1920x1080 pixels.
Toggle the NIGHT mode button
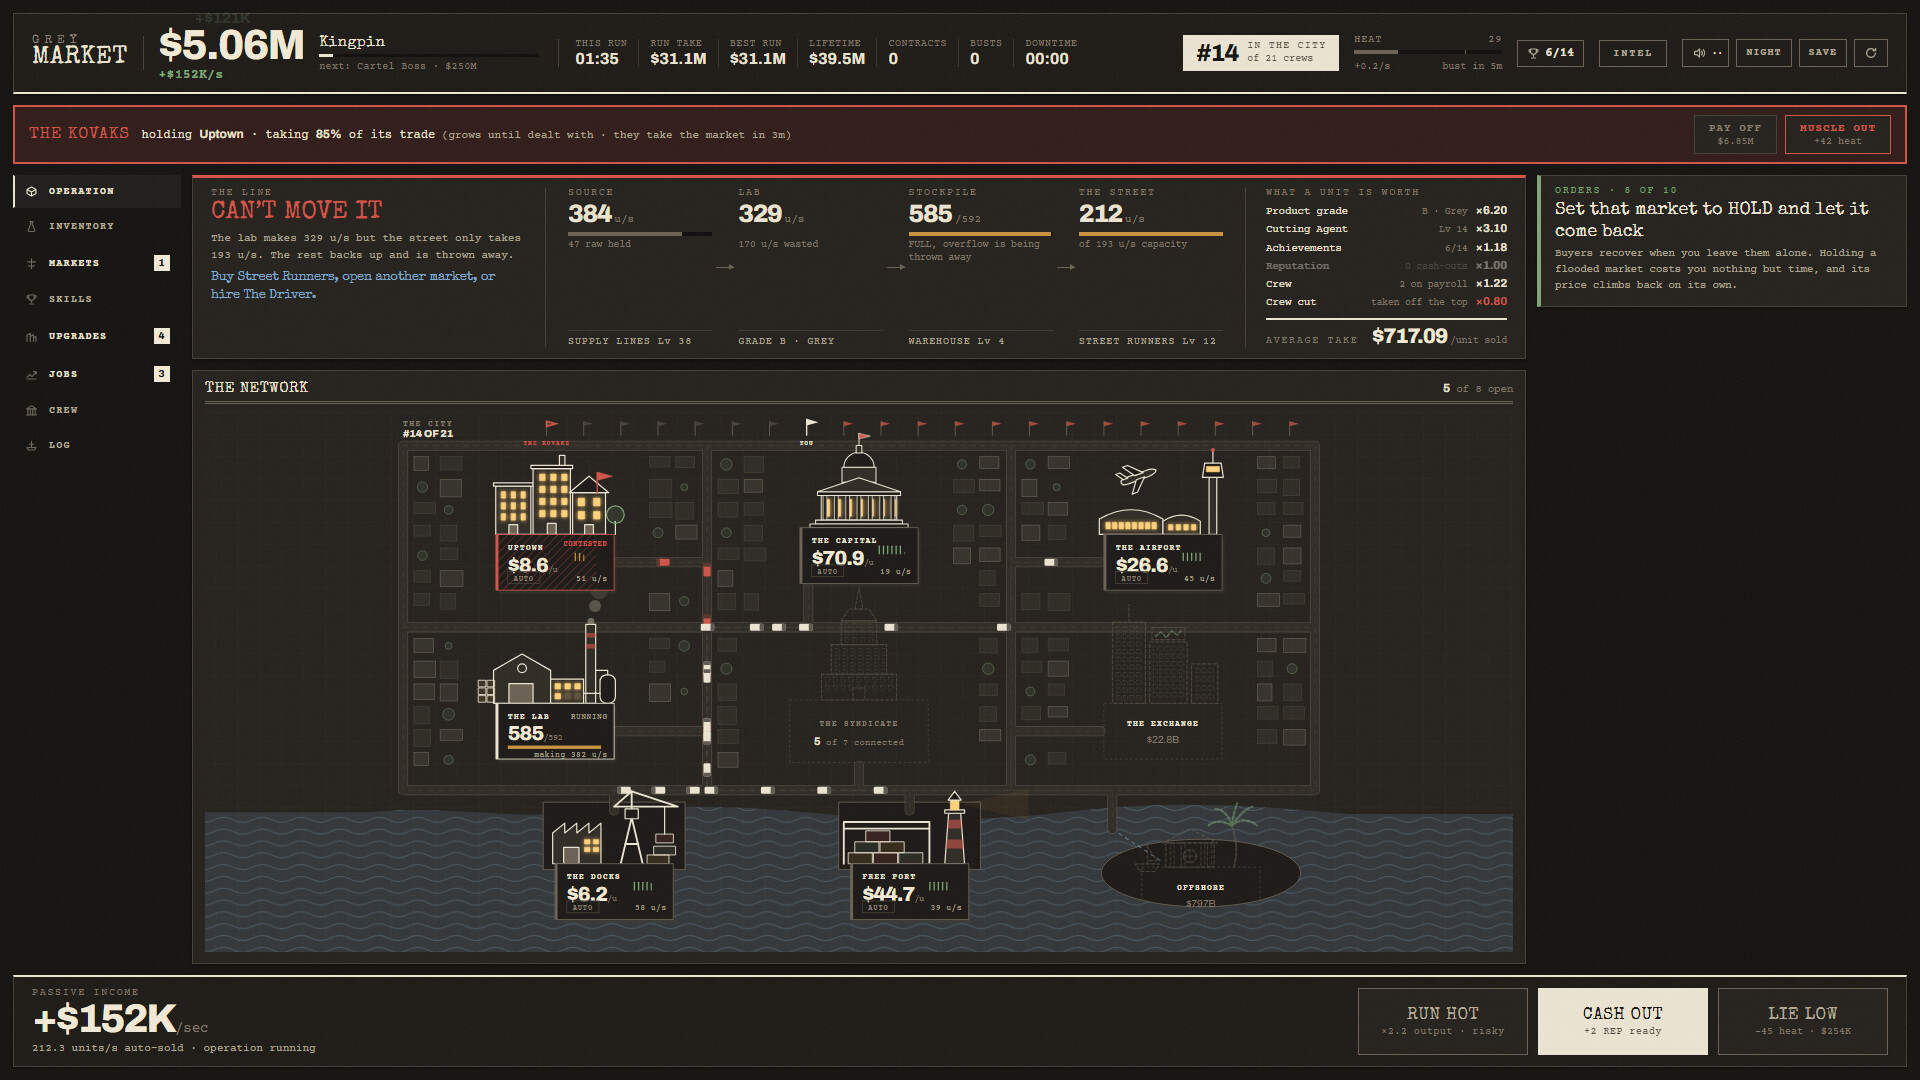tap(1763, 53)
